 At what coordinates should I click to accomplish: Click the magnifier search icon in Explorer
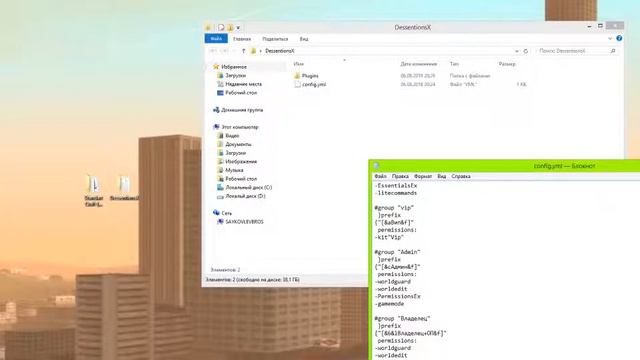tap(613, 51)
